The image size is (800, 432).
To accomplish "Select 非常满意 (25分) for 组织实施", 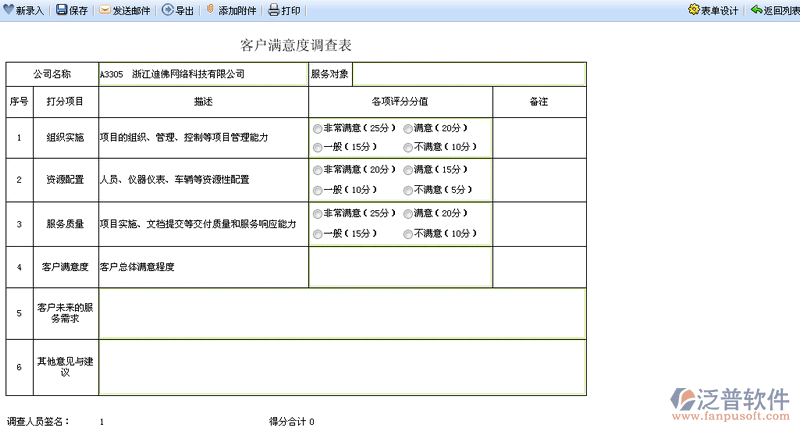I will click(x=318, y=129).
